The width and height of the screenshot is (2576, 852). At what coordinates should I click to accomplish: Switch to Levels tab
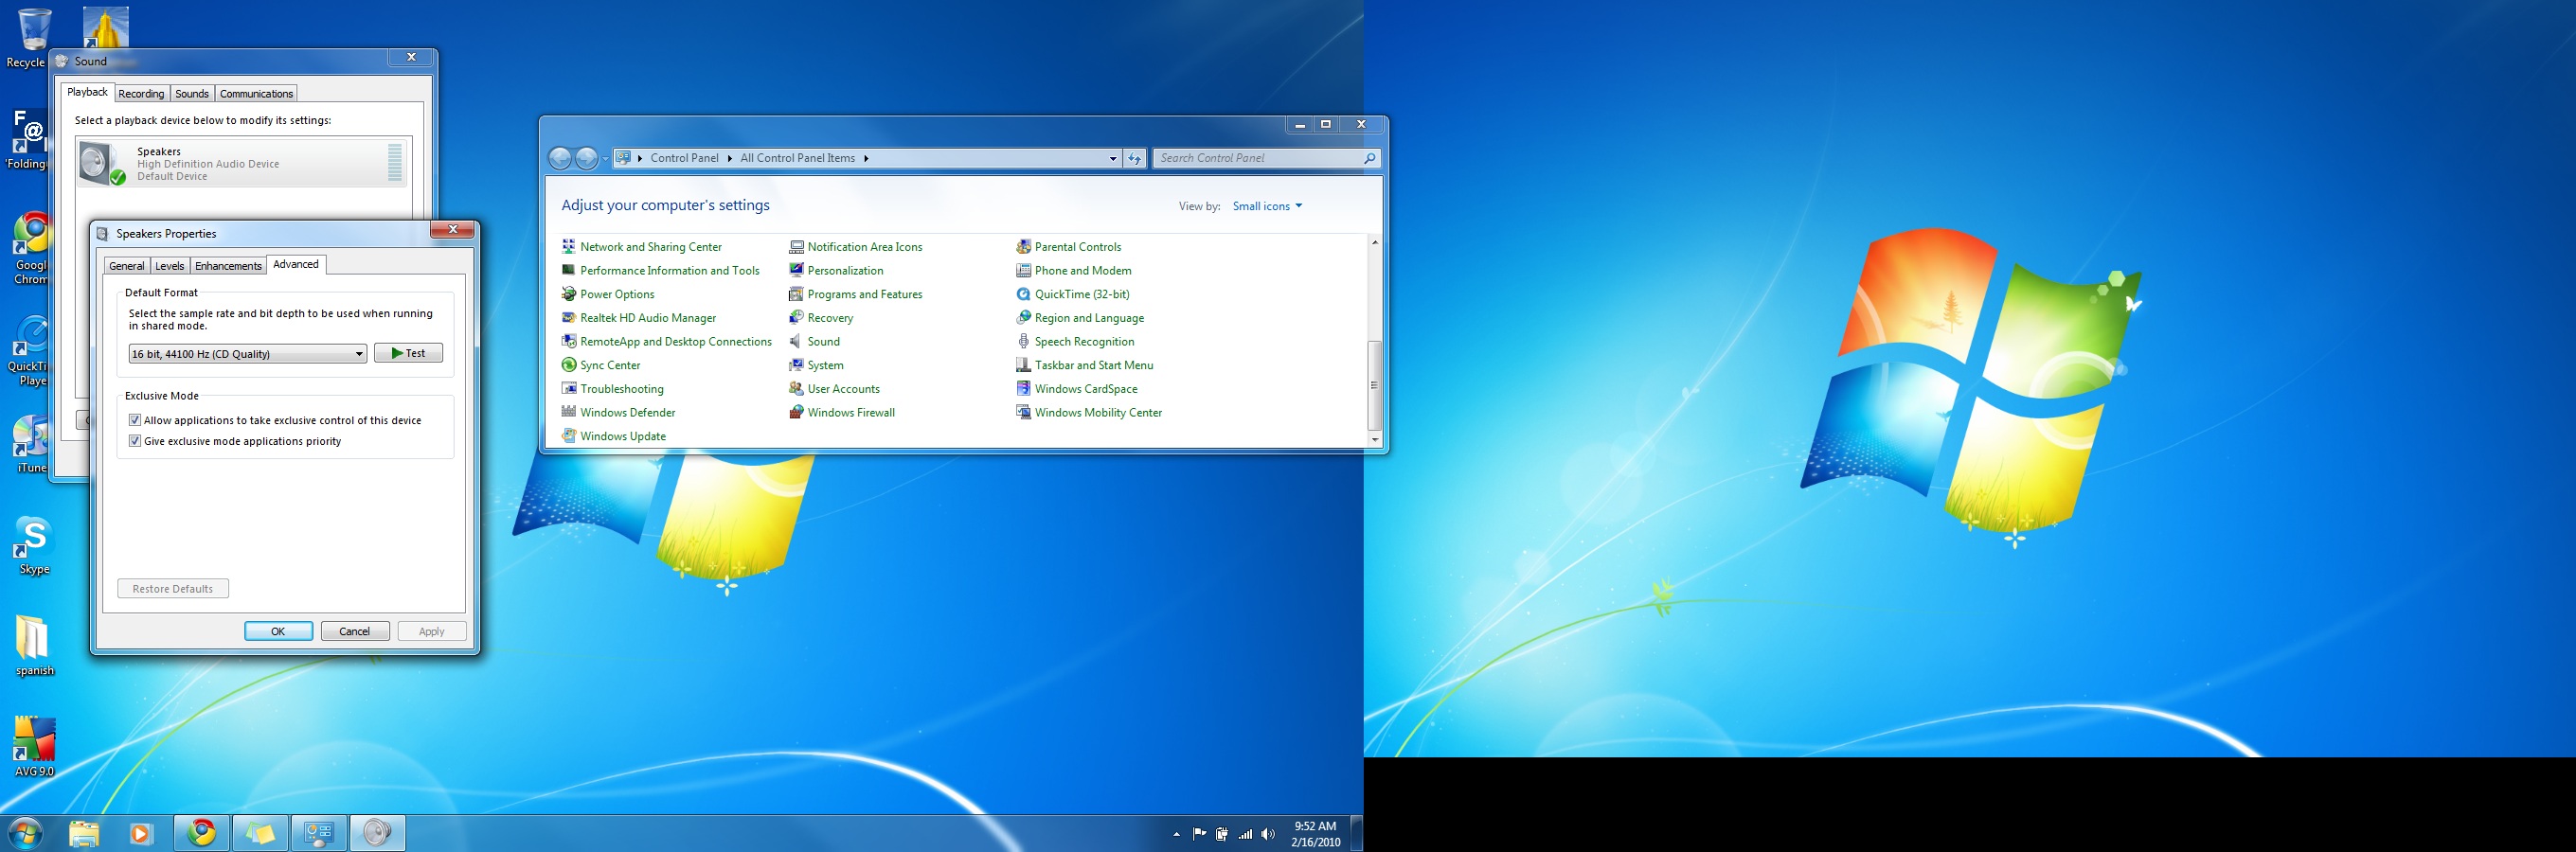(x=170, y=266)
